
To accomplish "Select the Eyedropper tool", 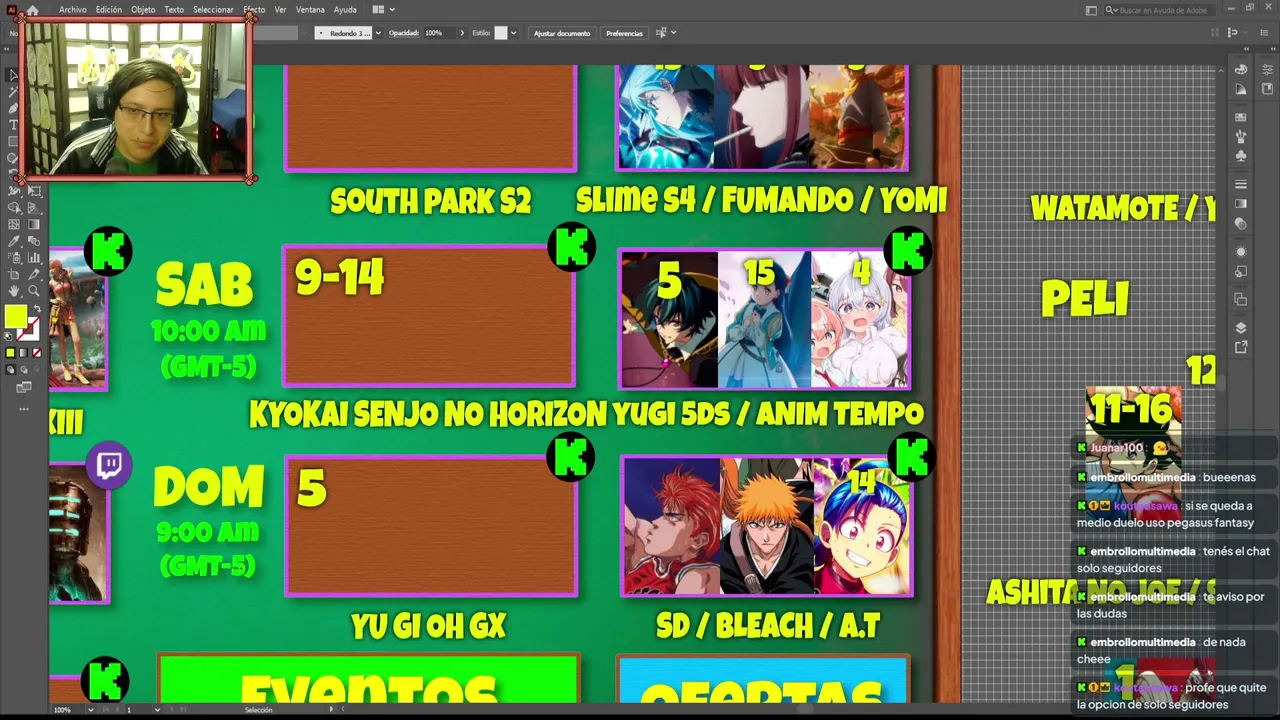I will [14, 241].
